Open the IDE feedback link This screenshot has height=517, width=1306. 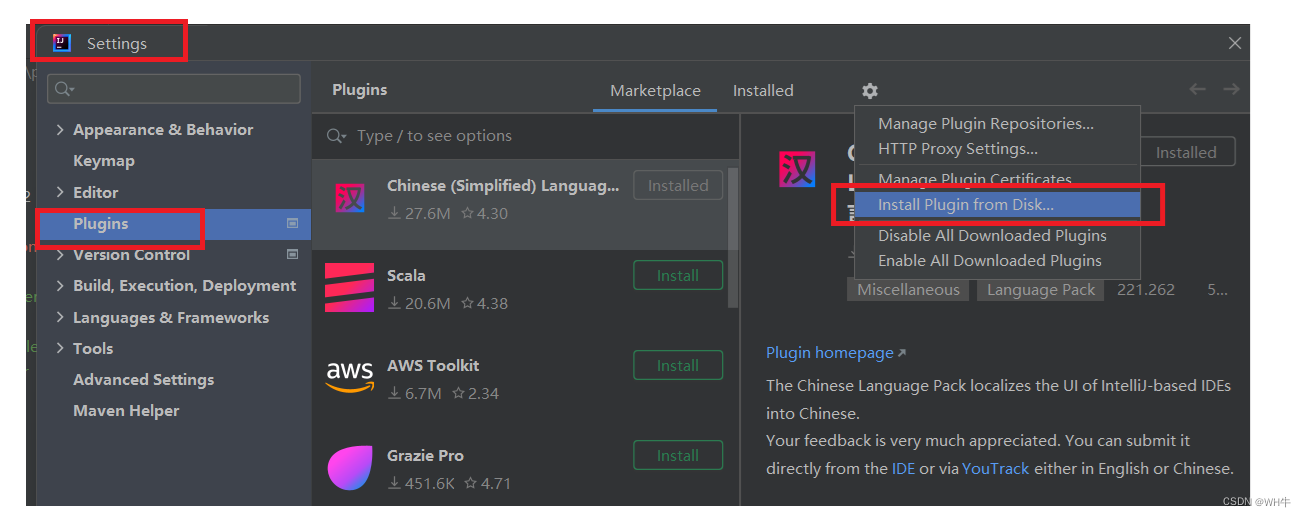click(903, 468)
